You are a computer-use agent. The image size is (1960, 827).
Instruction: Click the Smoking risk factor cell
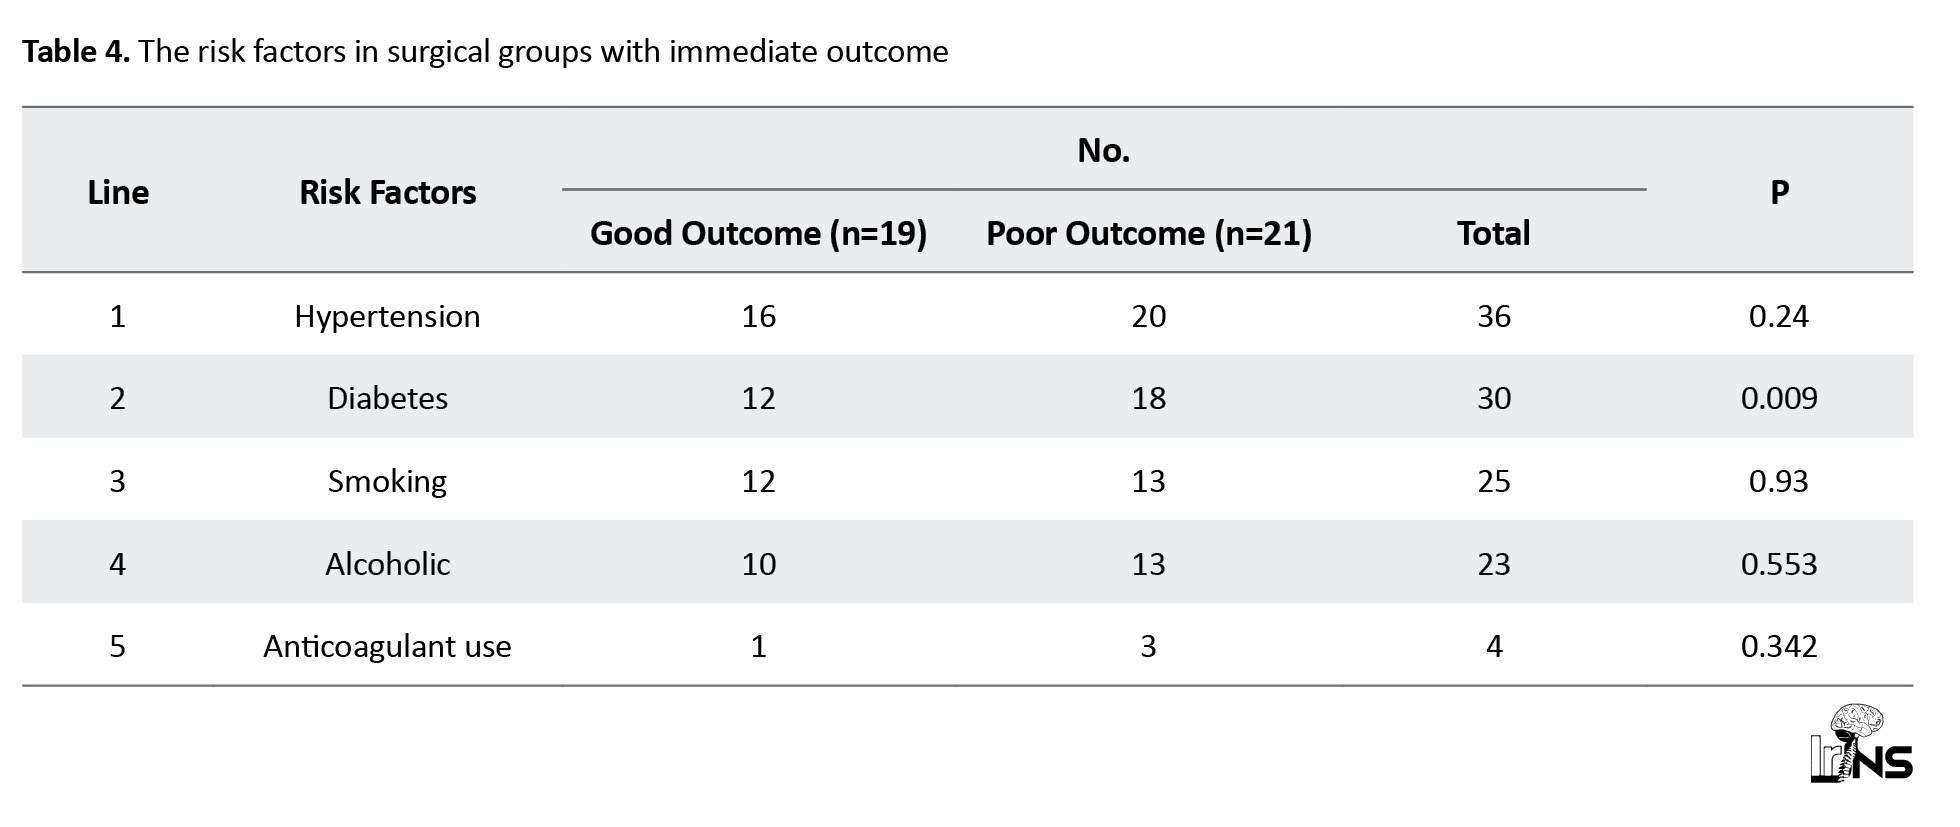387,481
